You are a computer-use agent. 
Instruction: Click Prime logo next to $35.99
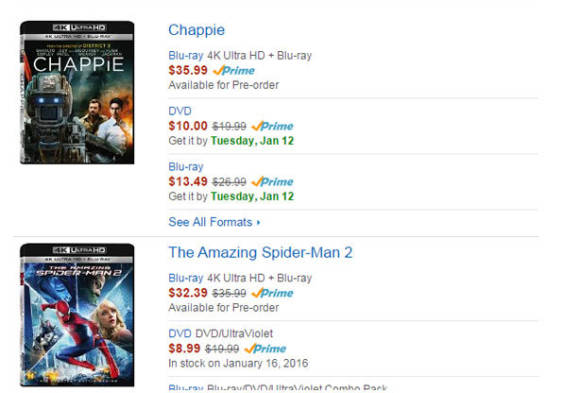(234, 70)
